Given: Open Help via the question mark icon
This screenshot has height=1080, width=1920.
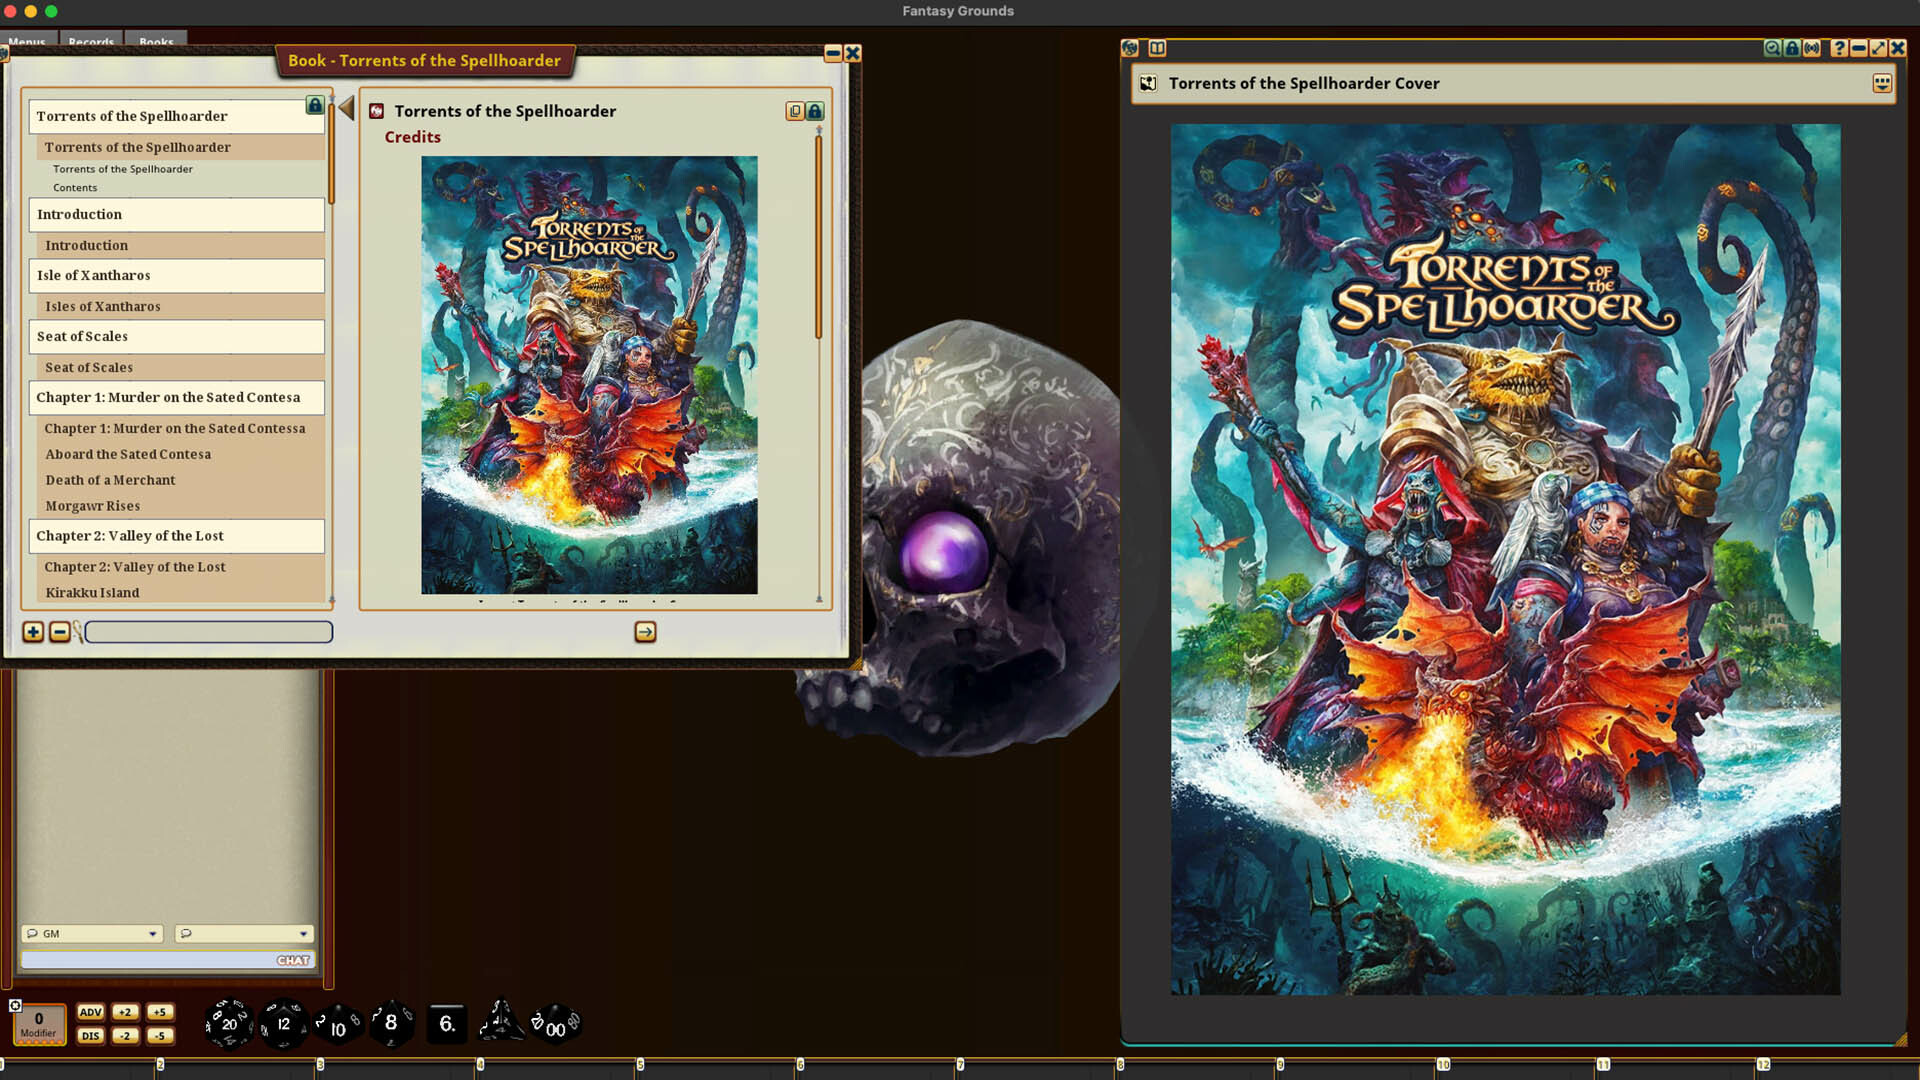Looking at the screenshot, I should click(x=1838, y=48).
